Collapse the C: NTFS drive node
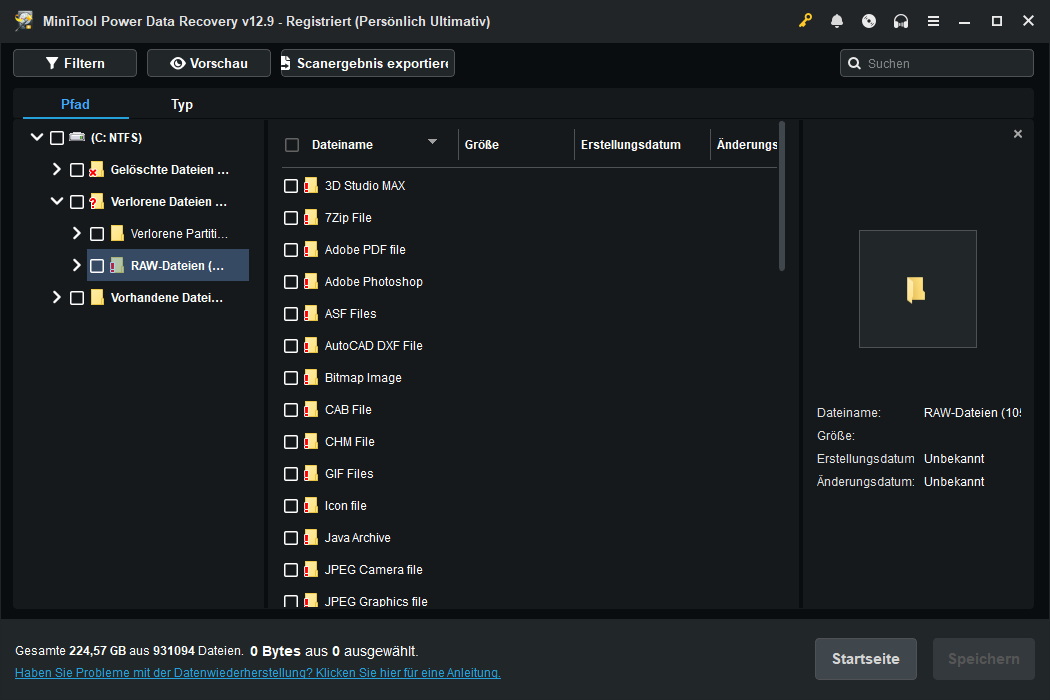The height and width of the screenshot is (700, 1050). pyautogui.click(x=37, y=137)
